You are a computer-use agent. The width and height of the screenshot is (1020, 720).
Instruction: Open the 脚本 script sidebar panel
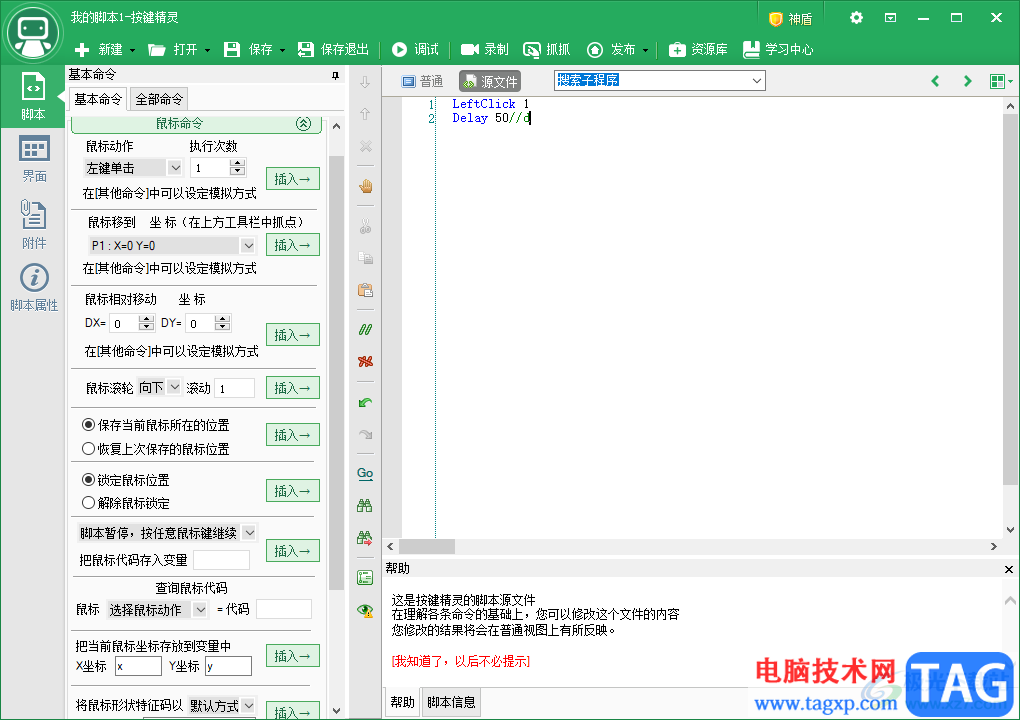(33, 96)
